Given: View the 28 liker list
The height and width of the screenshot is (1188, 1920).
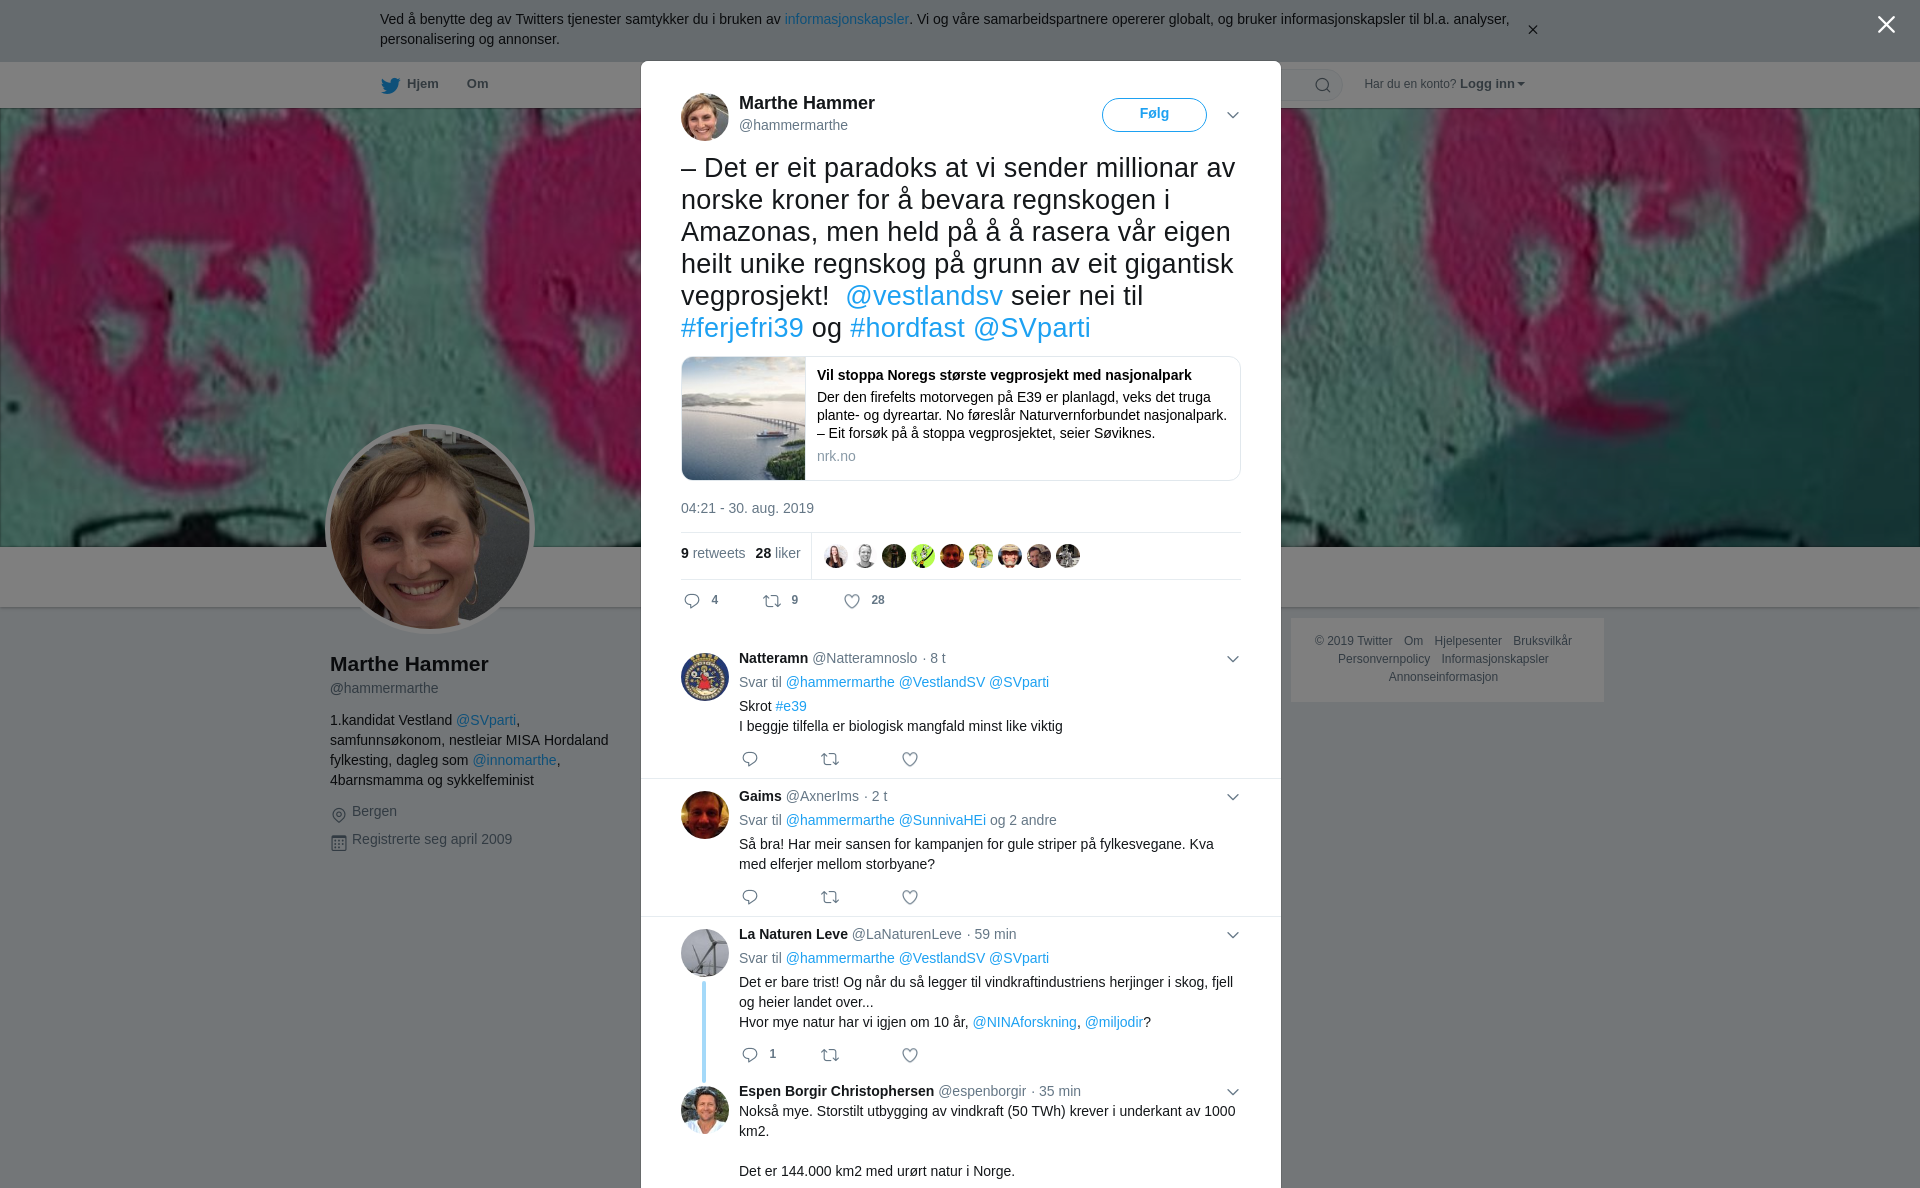Looking at the screenshot, I should click(778, 553).
